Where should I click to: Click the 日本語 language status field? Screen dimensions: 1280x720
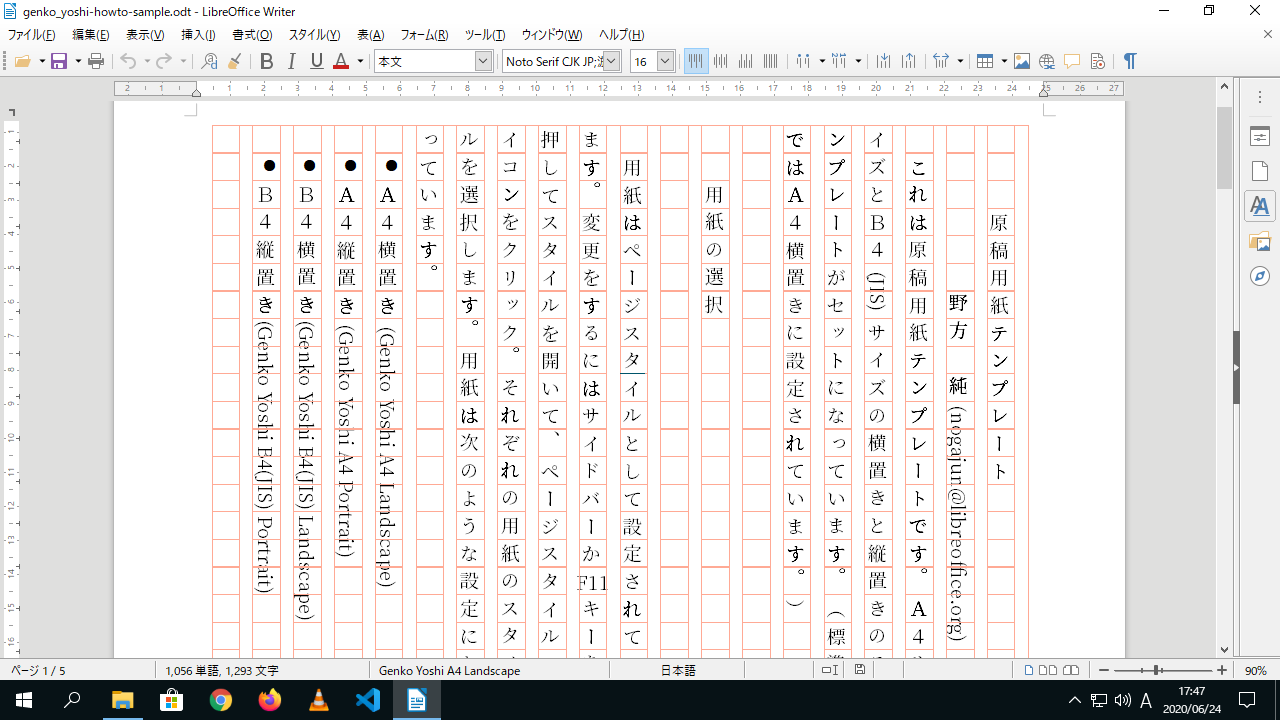tap(678, 670)
